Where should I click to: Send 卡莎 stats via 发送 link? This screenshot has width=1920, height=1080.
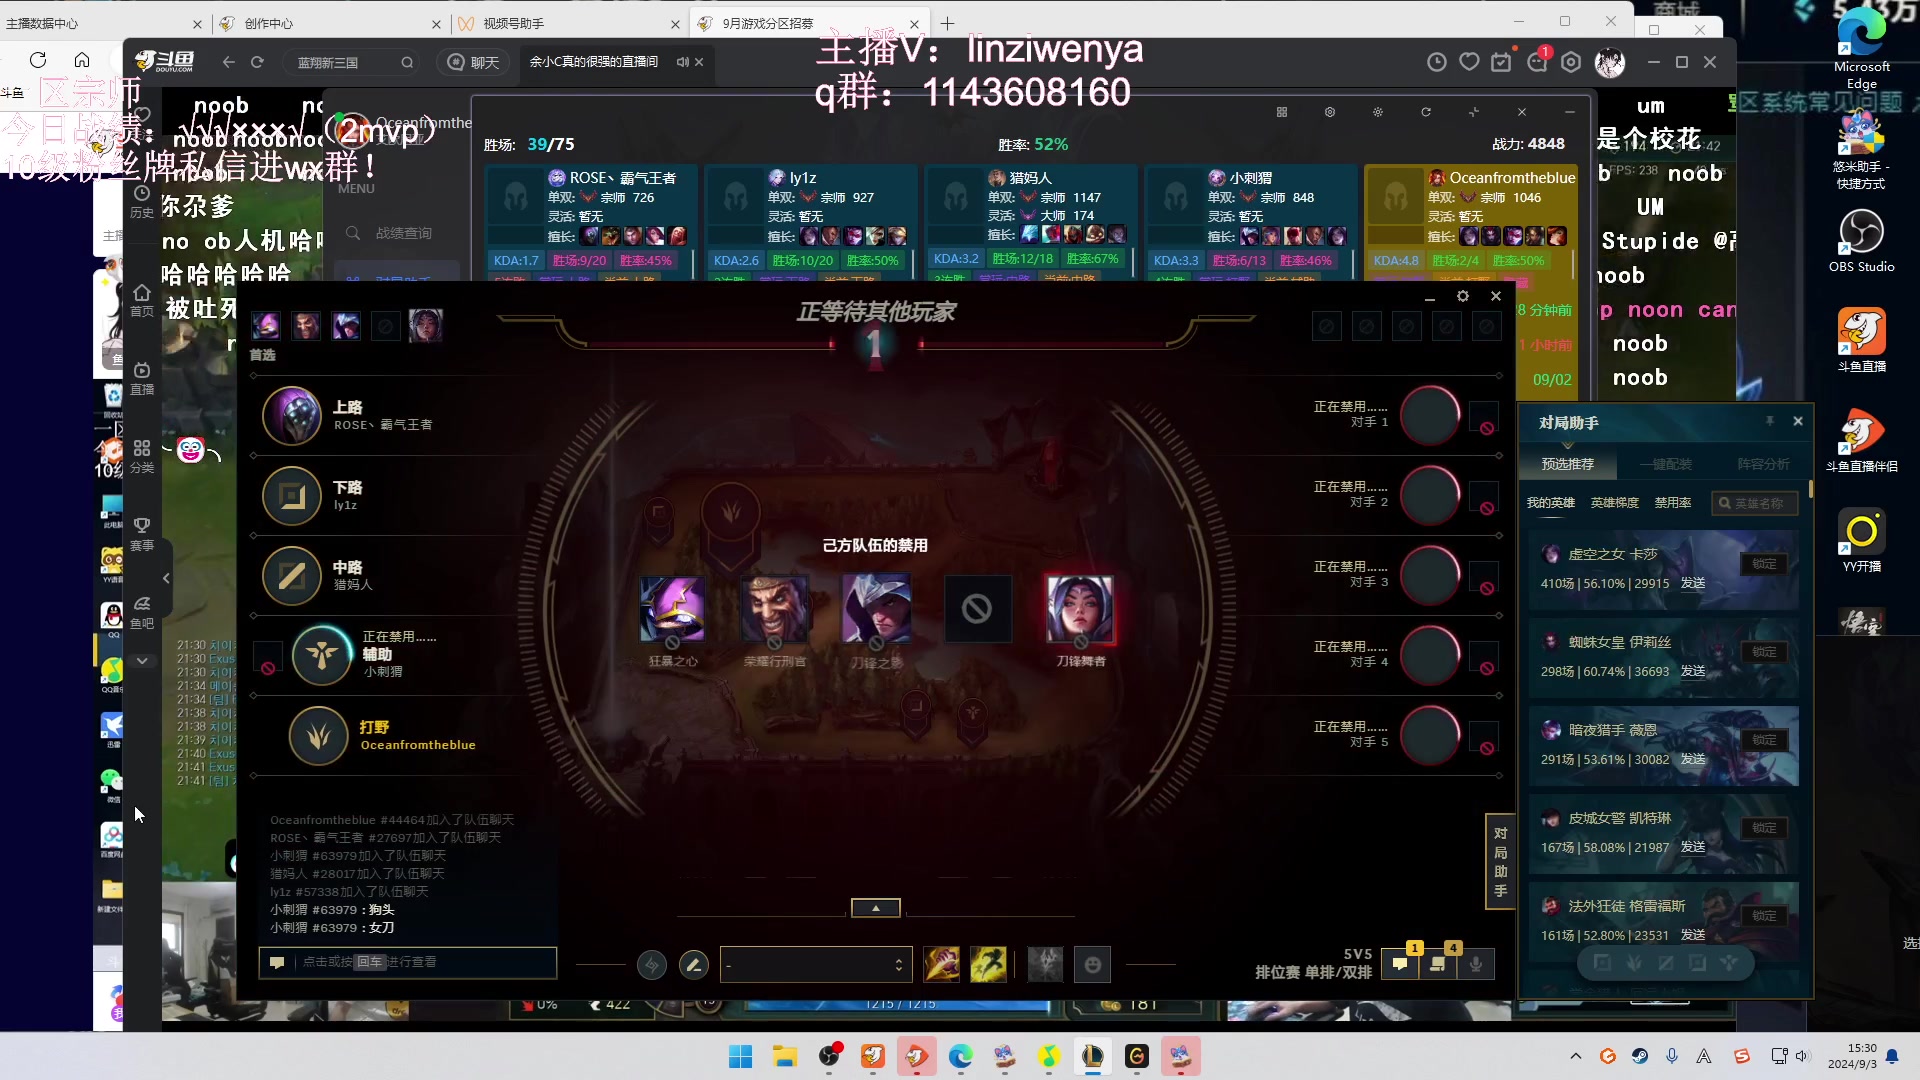point(1693,583)
